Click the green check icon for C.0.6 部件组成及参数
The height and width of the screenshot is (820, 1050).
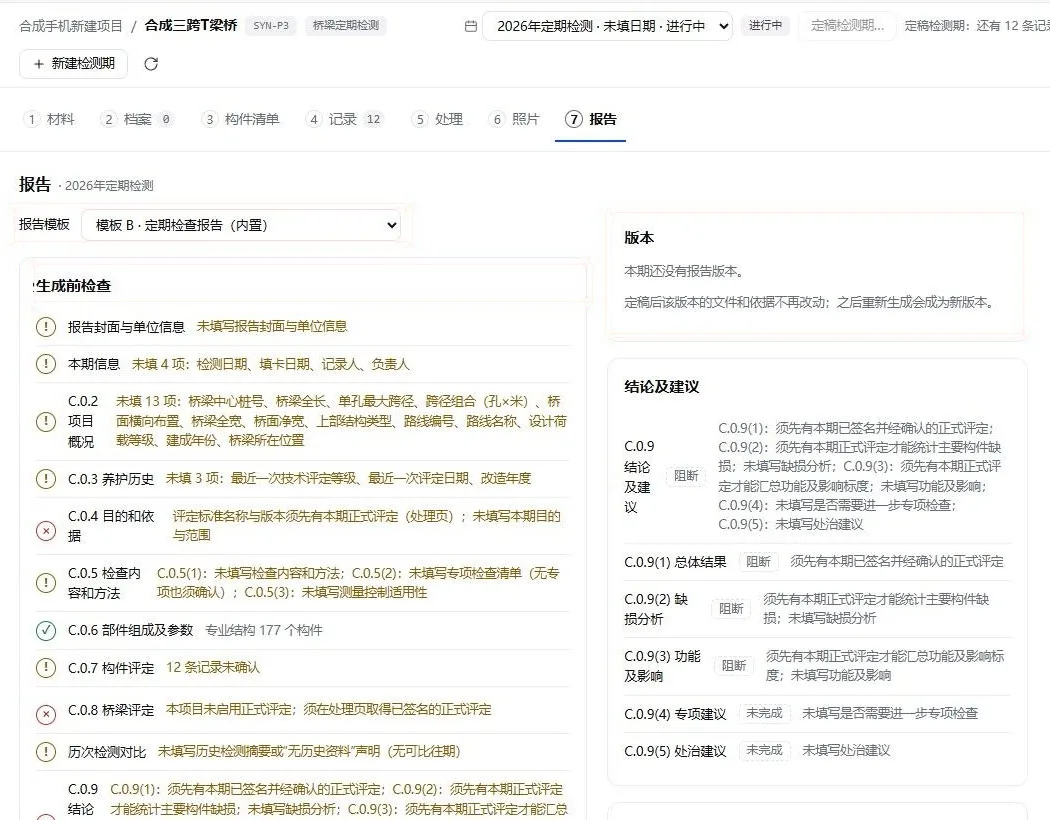pos(46,631)
